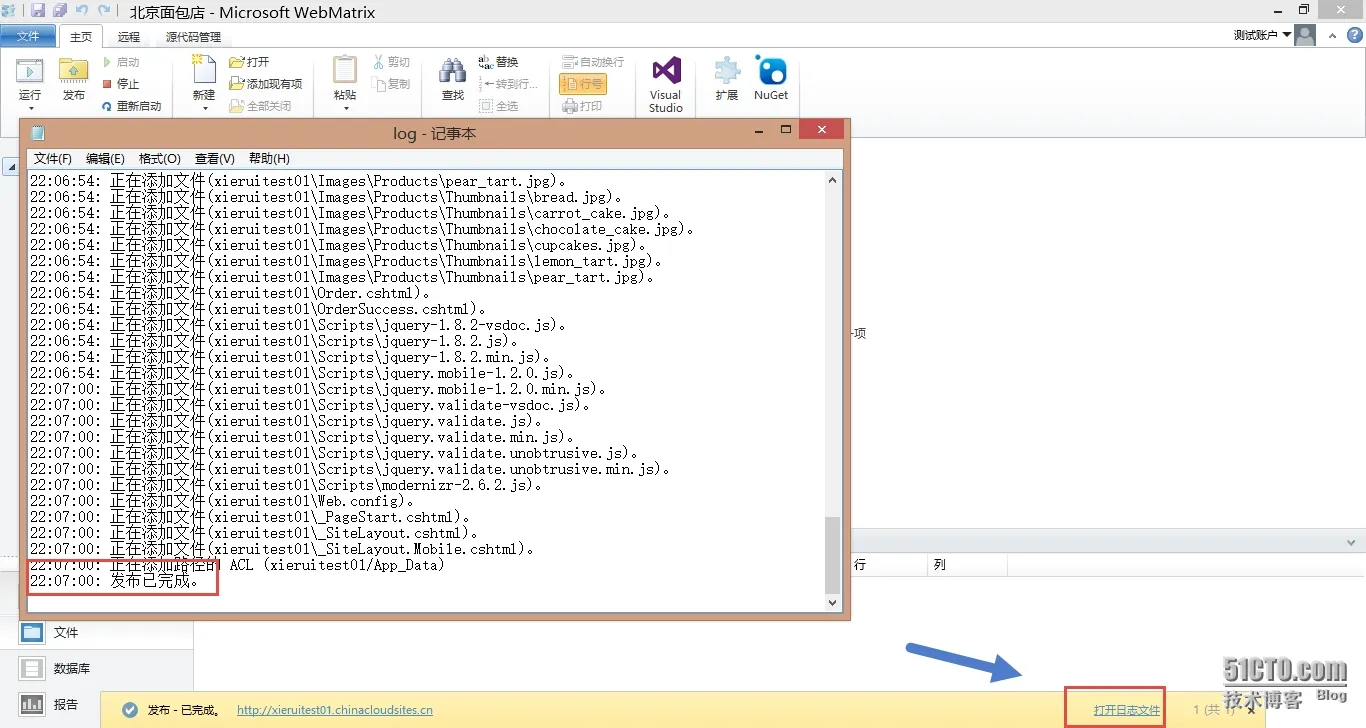Open Notepad's 格式(O) menu

tap(160, 158)
